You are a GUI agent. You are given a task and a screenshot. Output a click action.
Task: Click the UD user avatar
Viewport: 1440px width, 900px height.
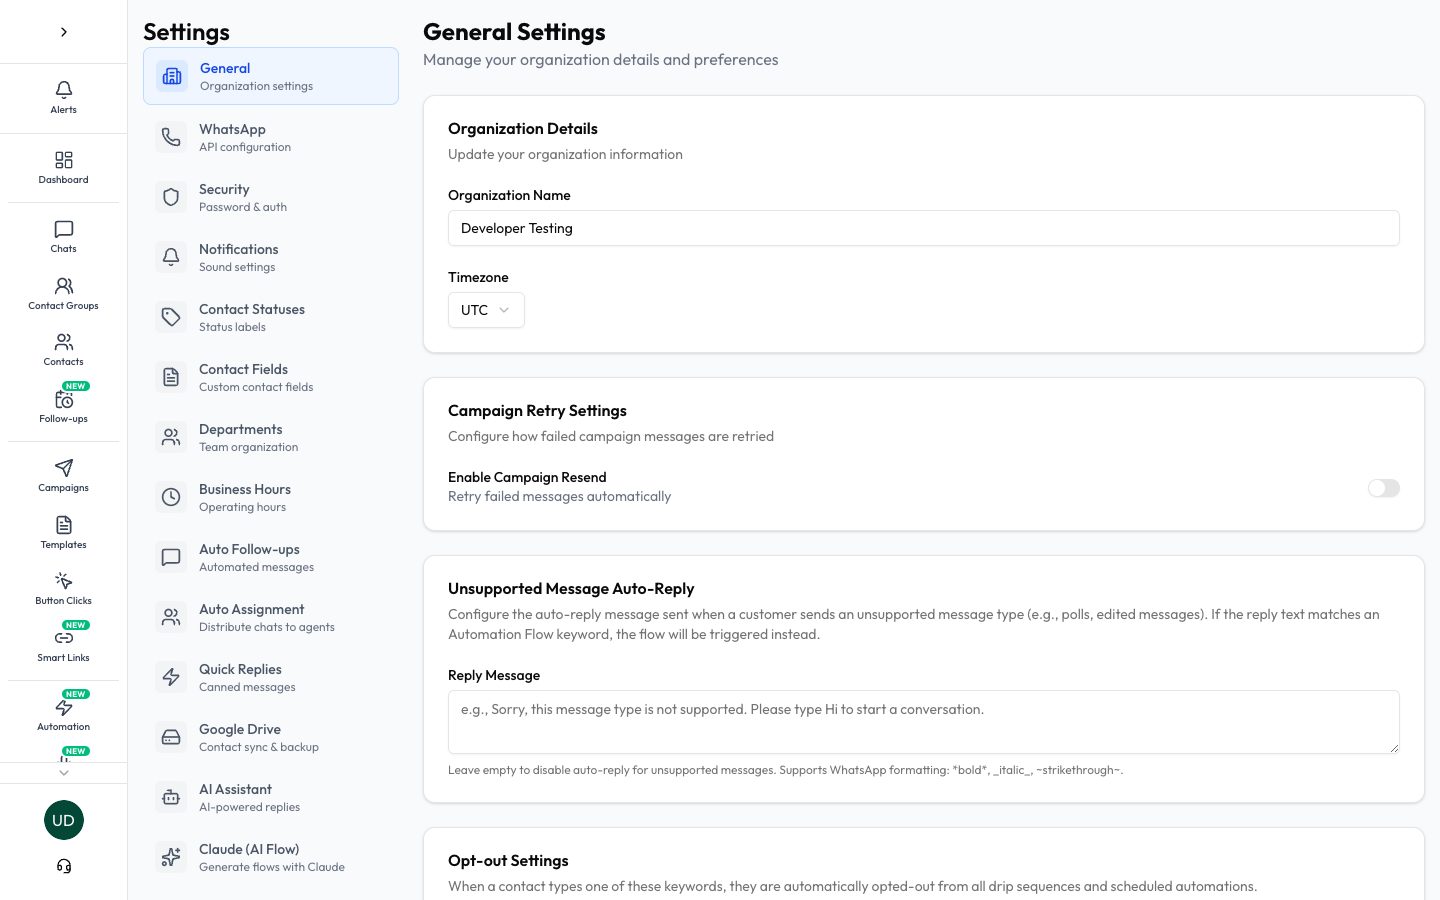click(64, 820)
